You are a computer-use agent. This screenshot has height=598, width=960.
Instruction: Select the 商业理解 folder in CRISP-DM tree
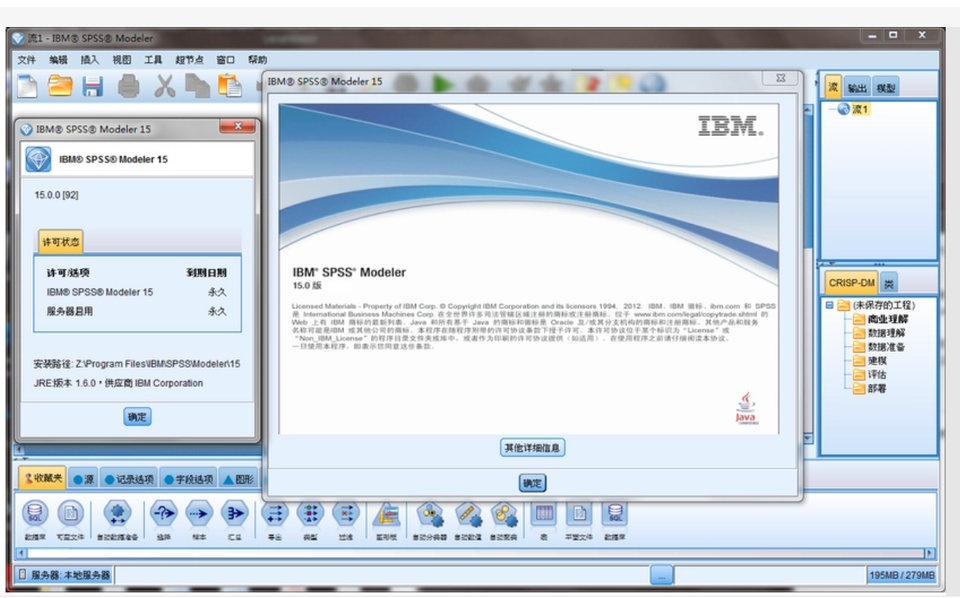[x=886, y=319]
